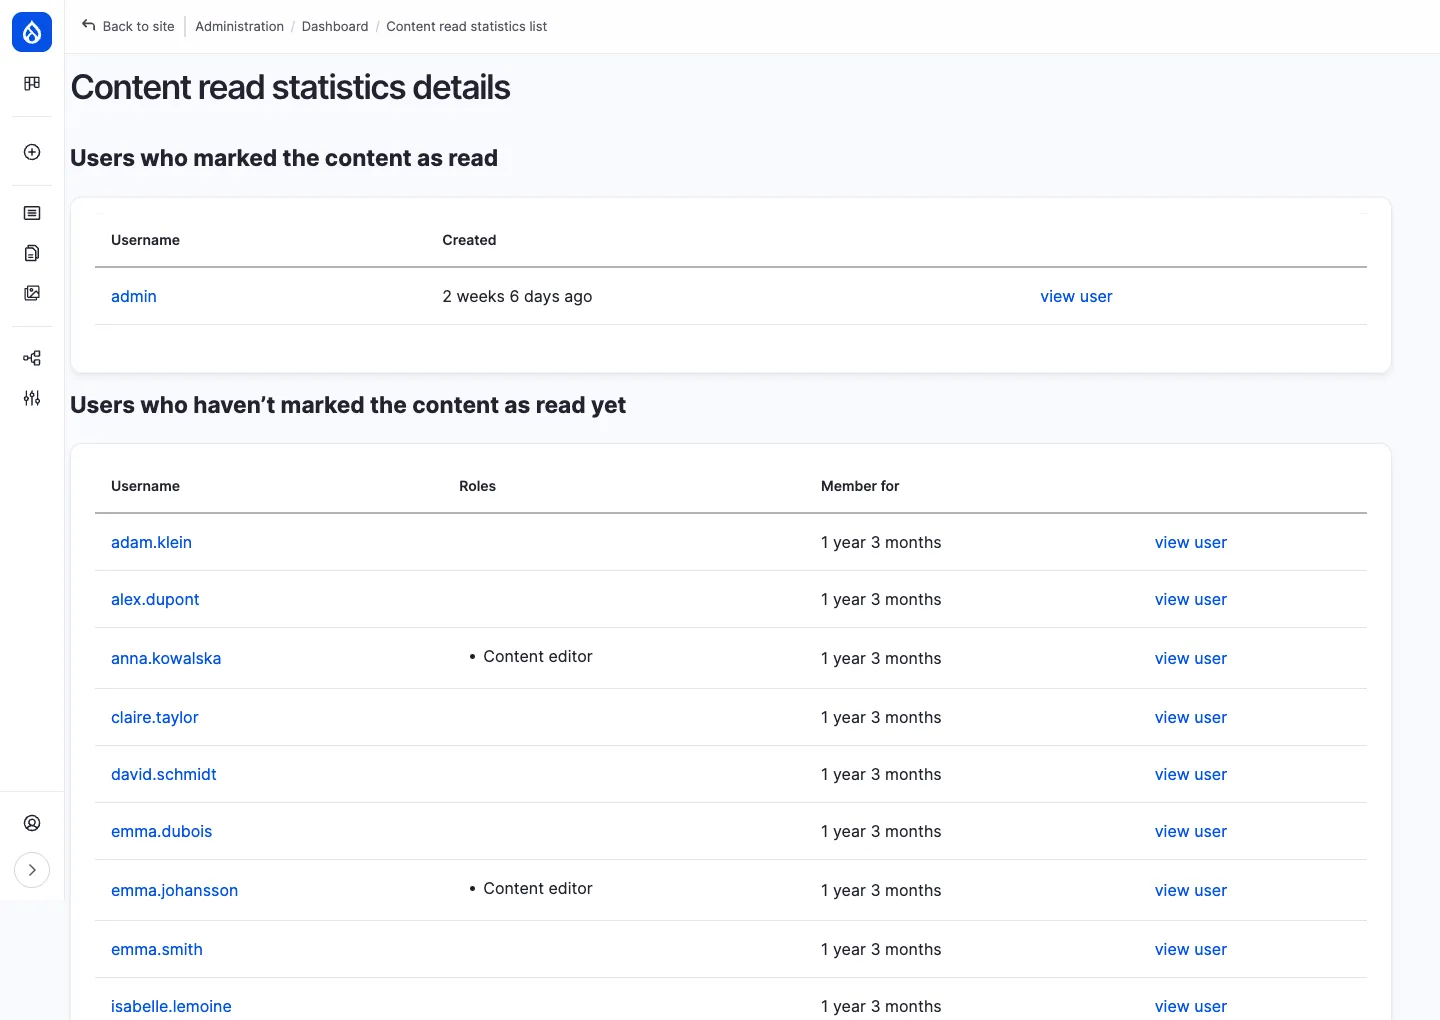Screen dimensions: 1440x1020
Task: Open the Content list sidebar icon
Action: [x=32, y=213]
